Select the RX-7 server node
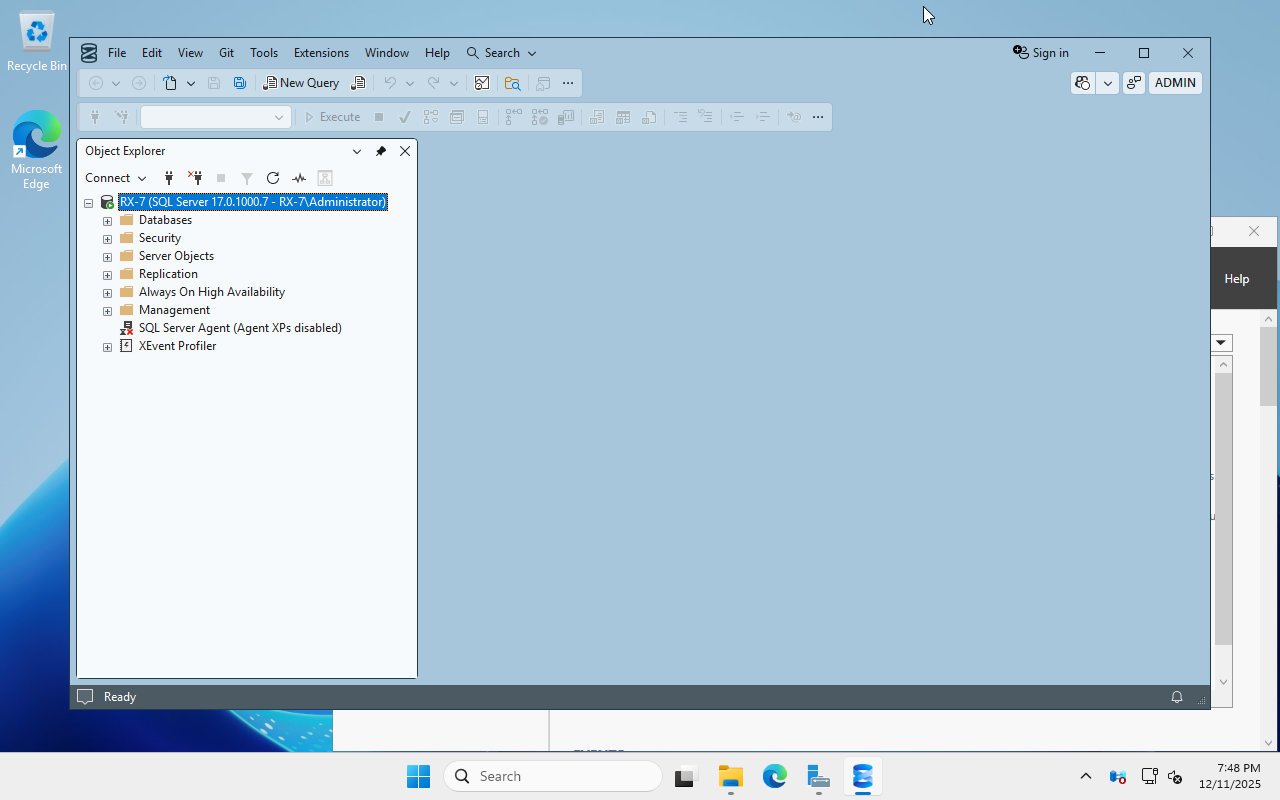 (252, 201)
